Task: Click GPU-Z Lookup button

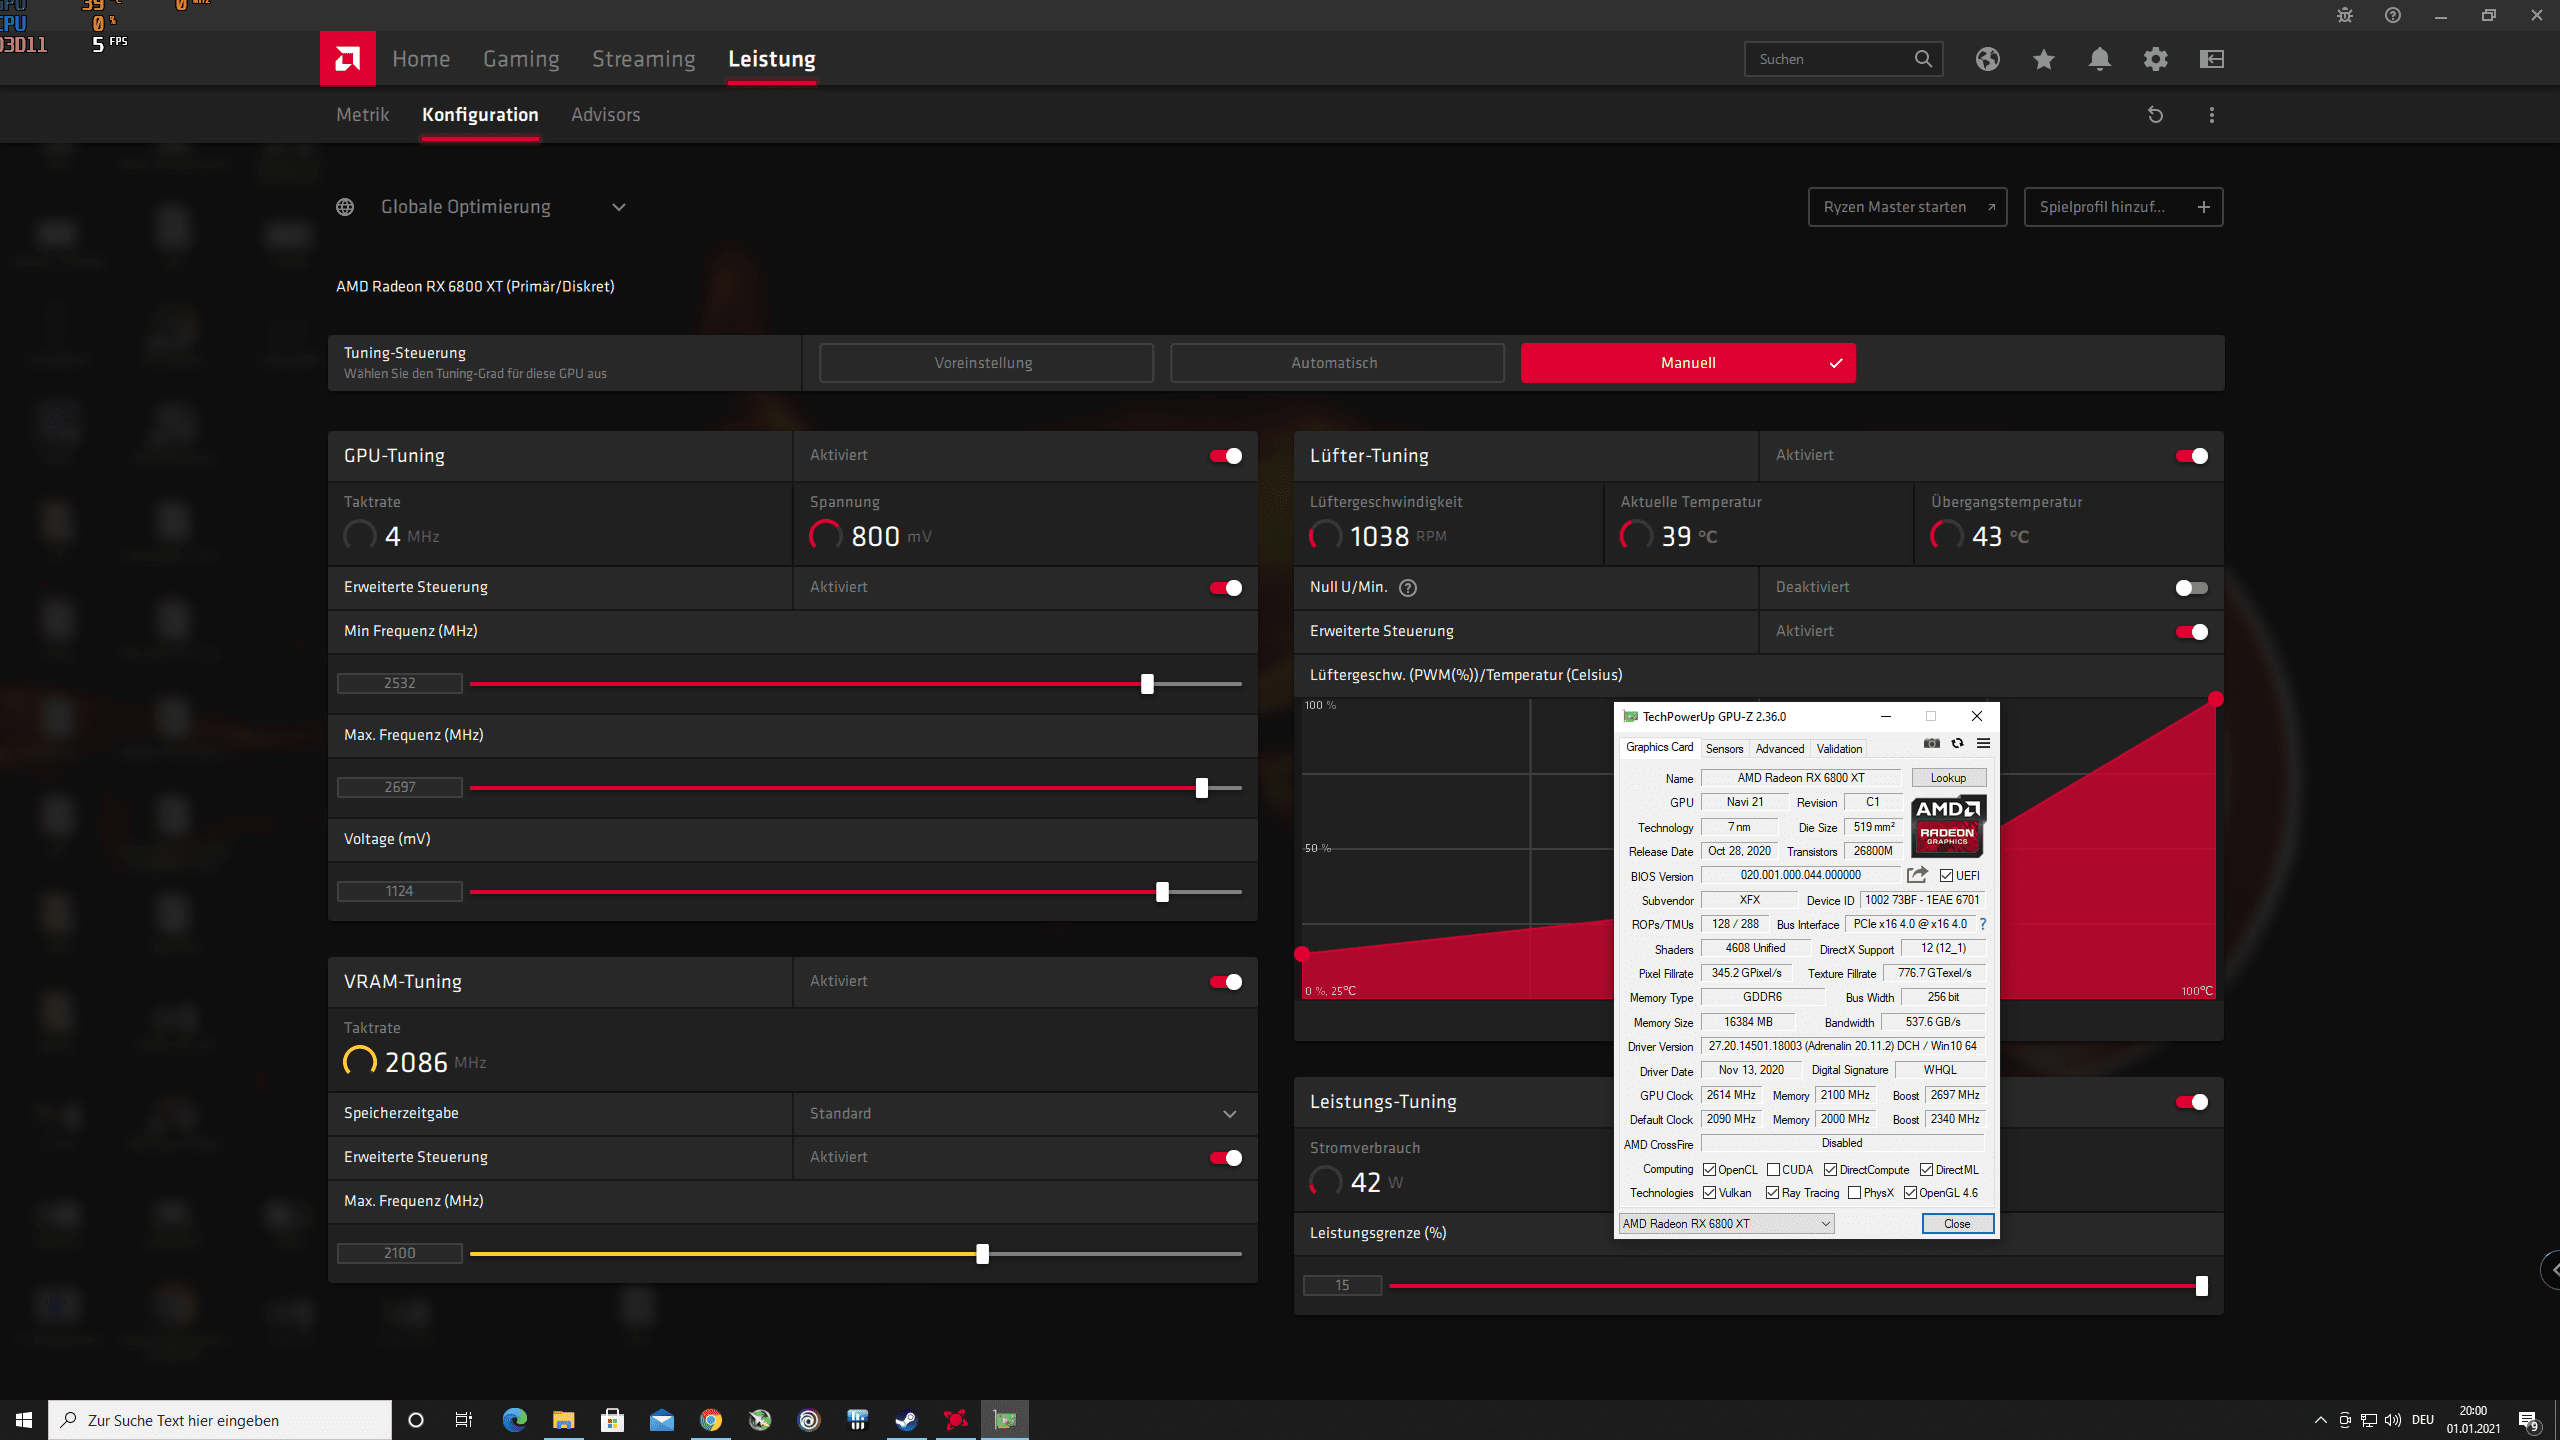Action: 1948,778
